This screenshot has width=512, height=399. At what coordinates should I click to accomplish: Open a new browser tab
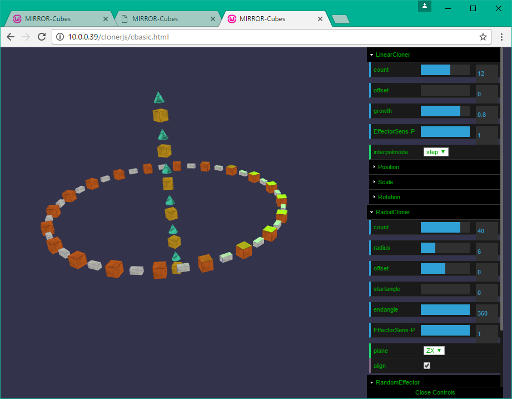point(341,19)
